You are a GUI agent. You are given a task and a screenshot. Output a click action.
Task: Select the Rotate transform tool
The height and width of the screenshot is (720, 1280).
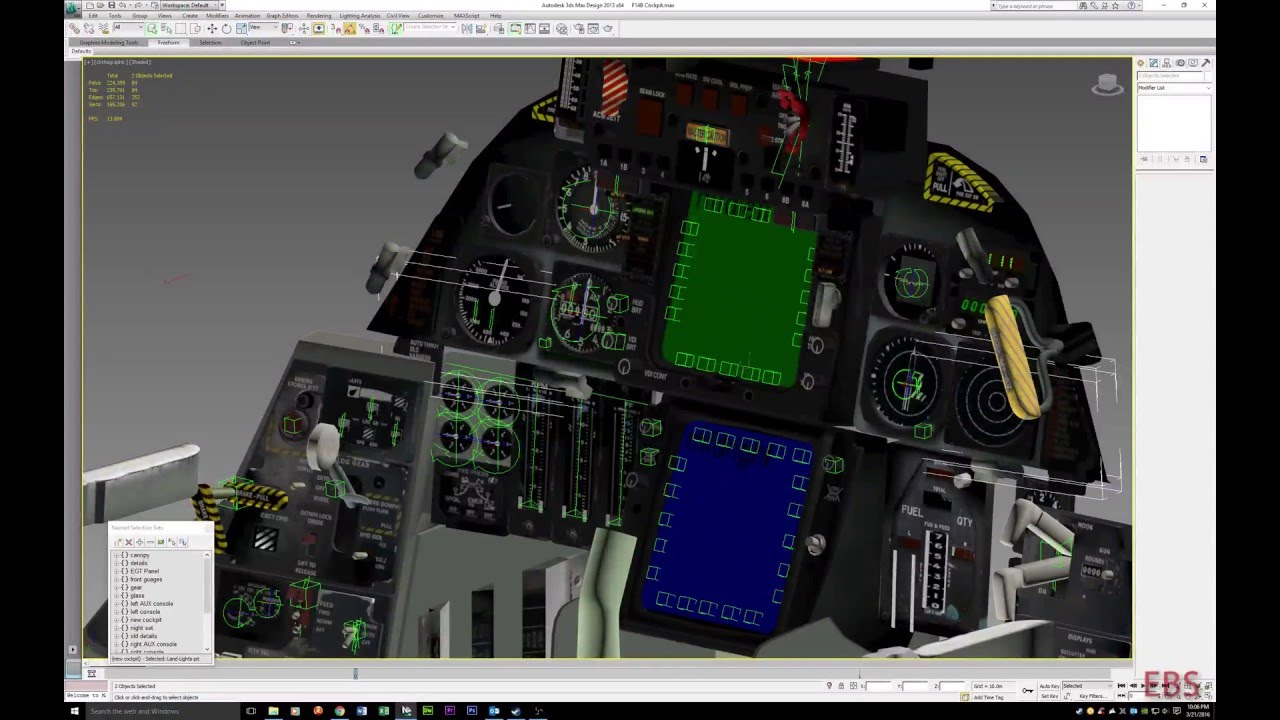226,28
